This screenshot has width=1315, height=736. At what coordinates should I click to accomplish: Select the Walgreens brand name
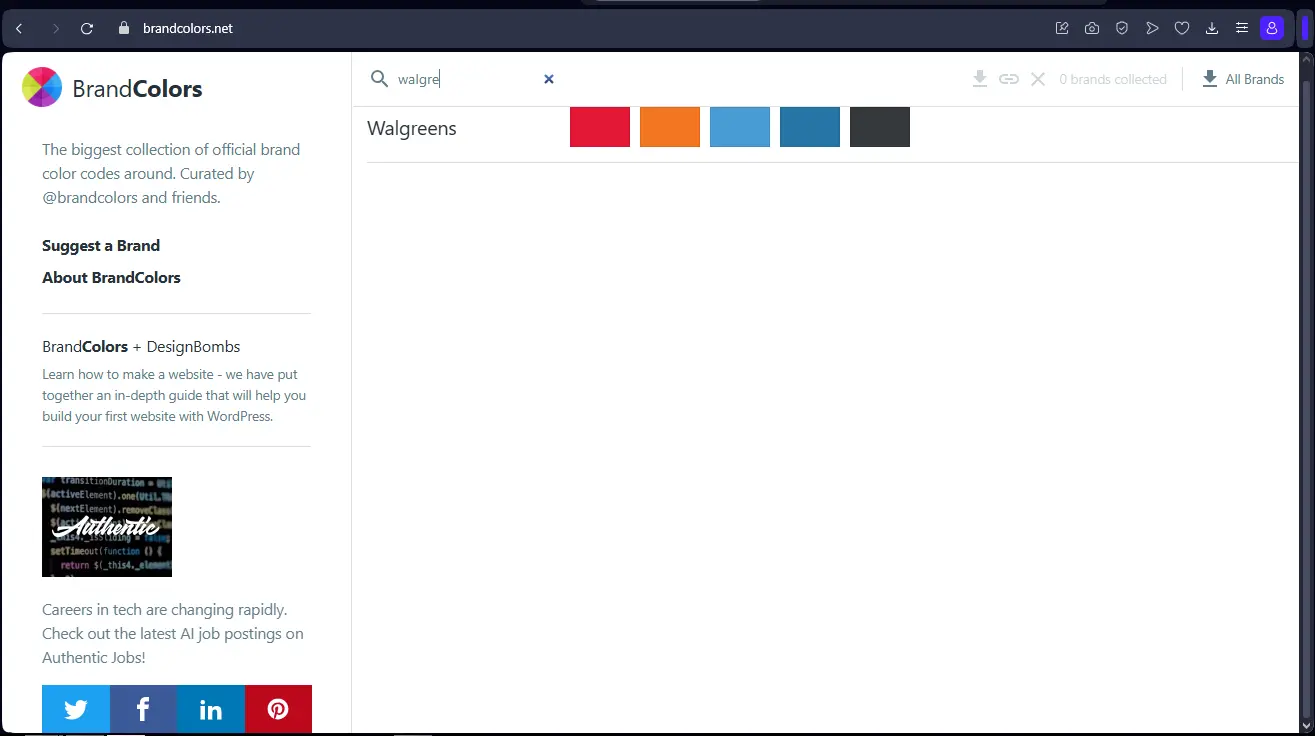(x=412, y=128)
